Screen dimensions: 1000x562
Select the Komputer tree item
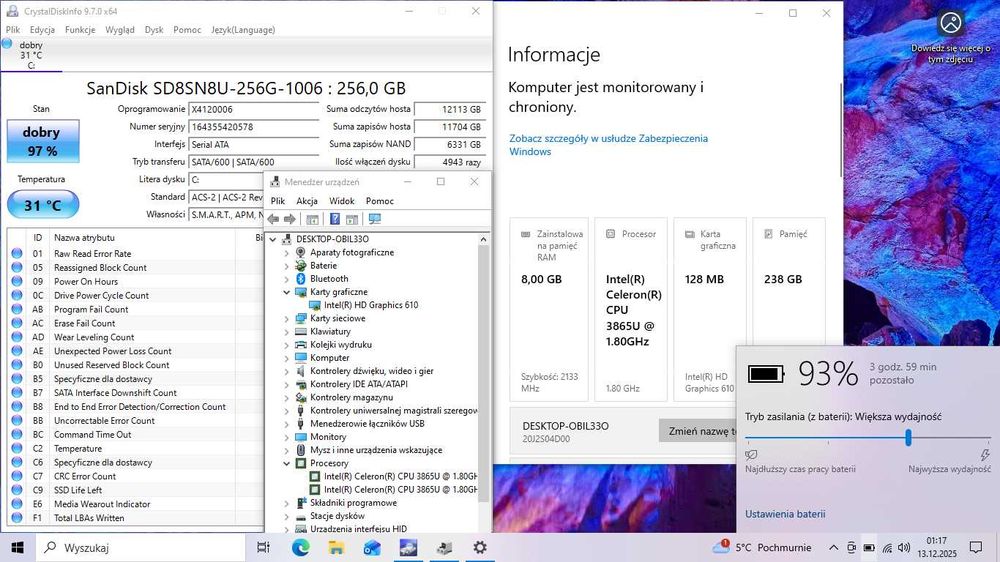(x=330, y=358)
